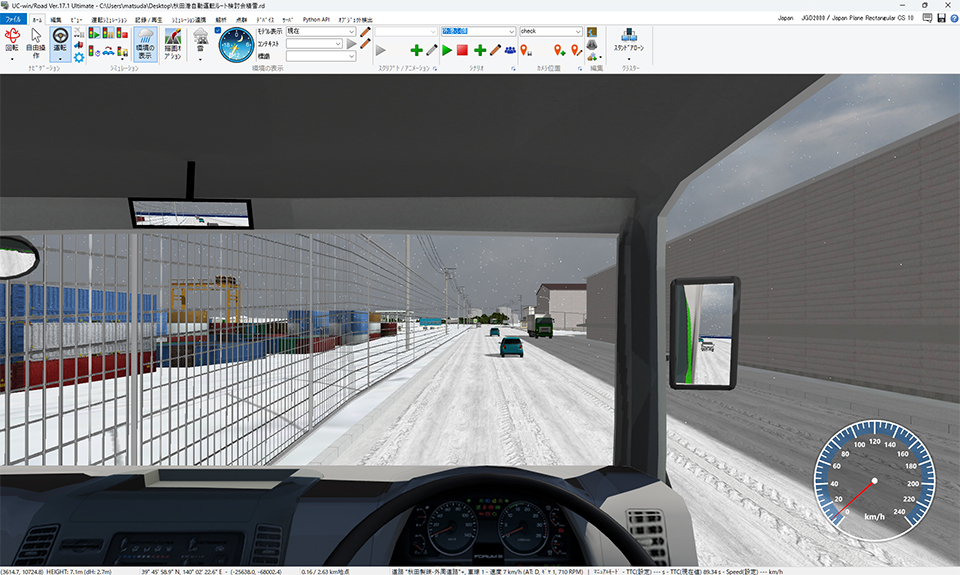Edit model display with top pencil icon

click(365, 31)
